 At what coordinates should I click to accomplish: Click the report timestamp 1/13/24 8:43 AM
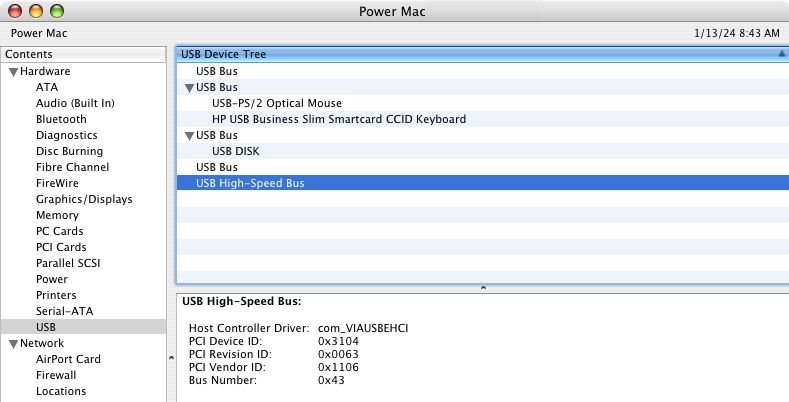[737, 33]
